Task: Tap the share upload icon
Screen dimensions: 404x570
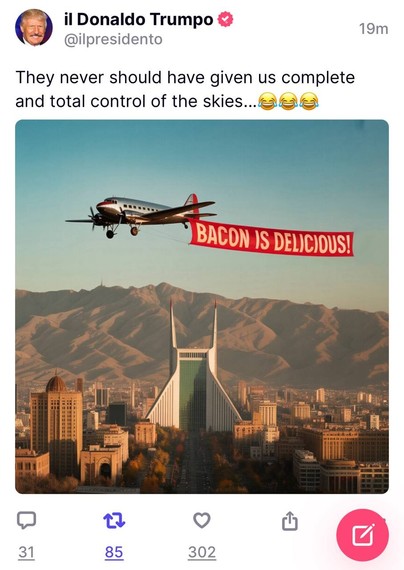Action: coord(290,521)
